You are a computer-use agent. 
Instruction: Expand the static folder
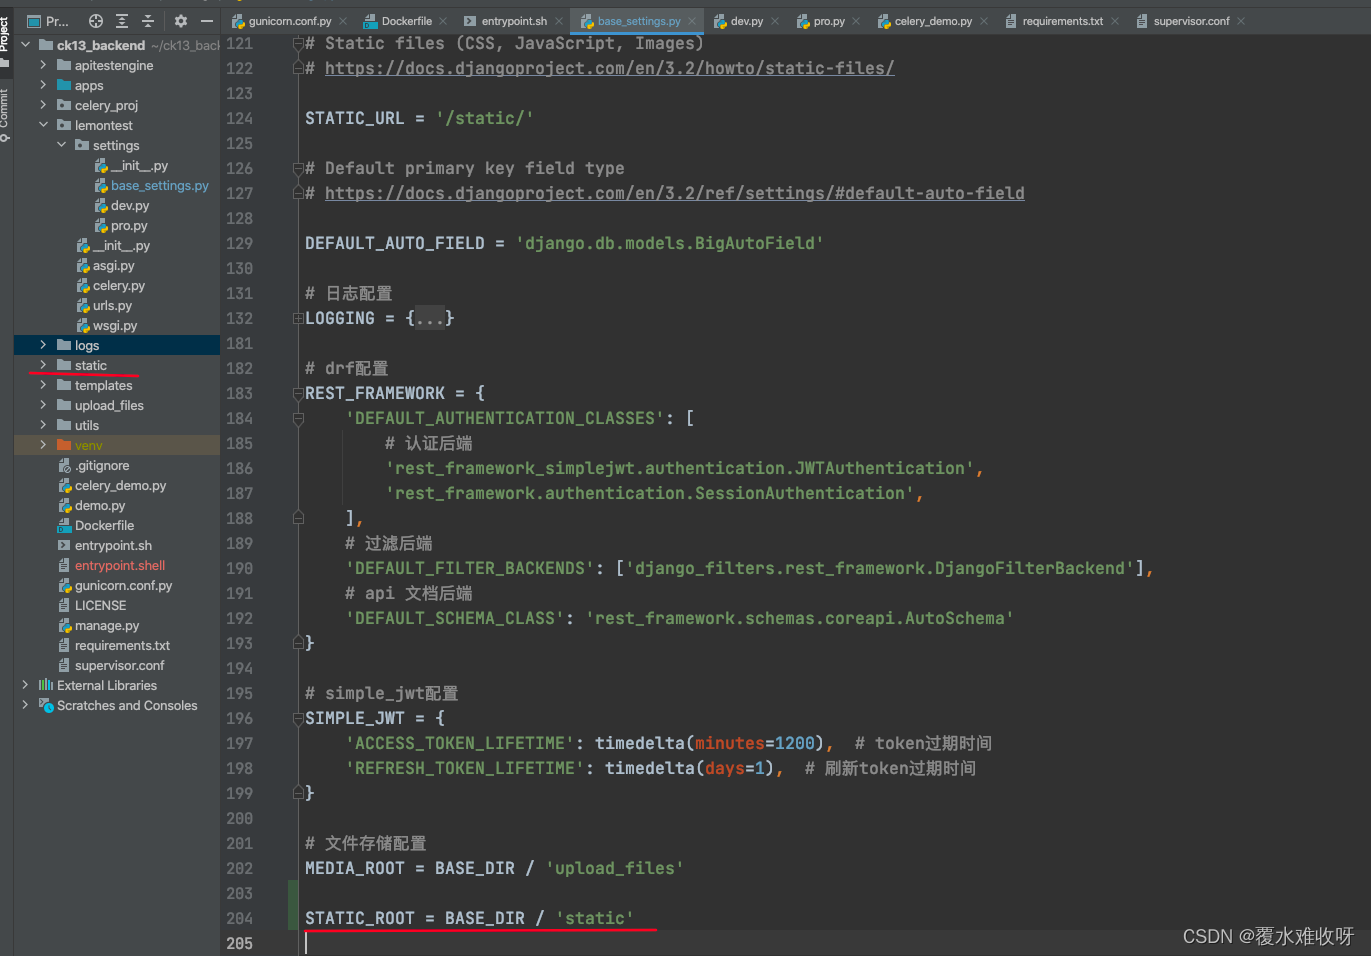(x=43, y=365)
